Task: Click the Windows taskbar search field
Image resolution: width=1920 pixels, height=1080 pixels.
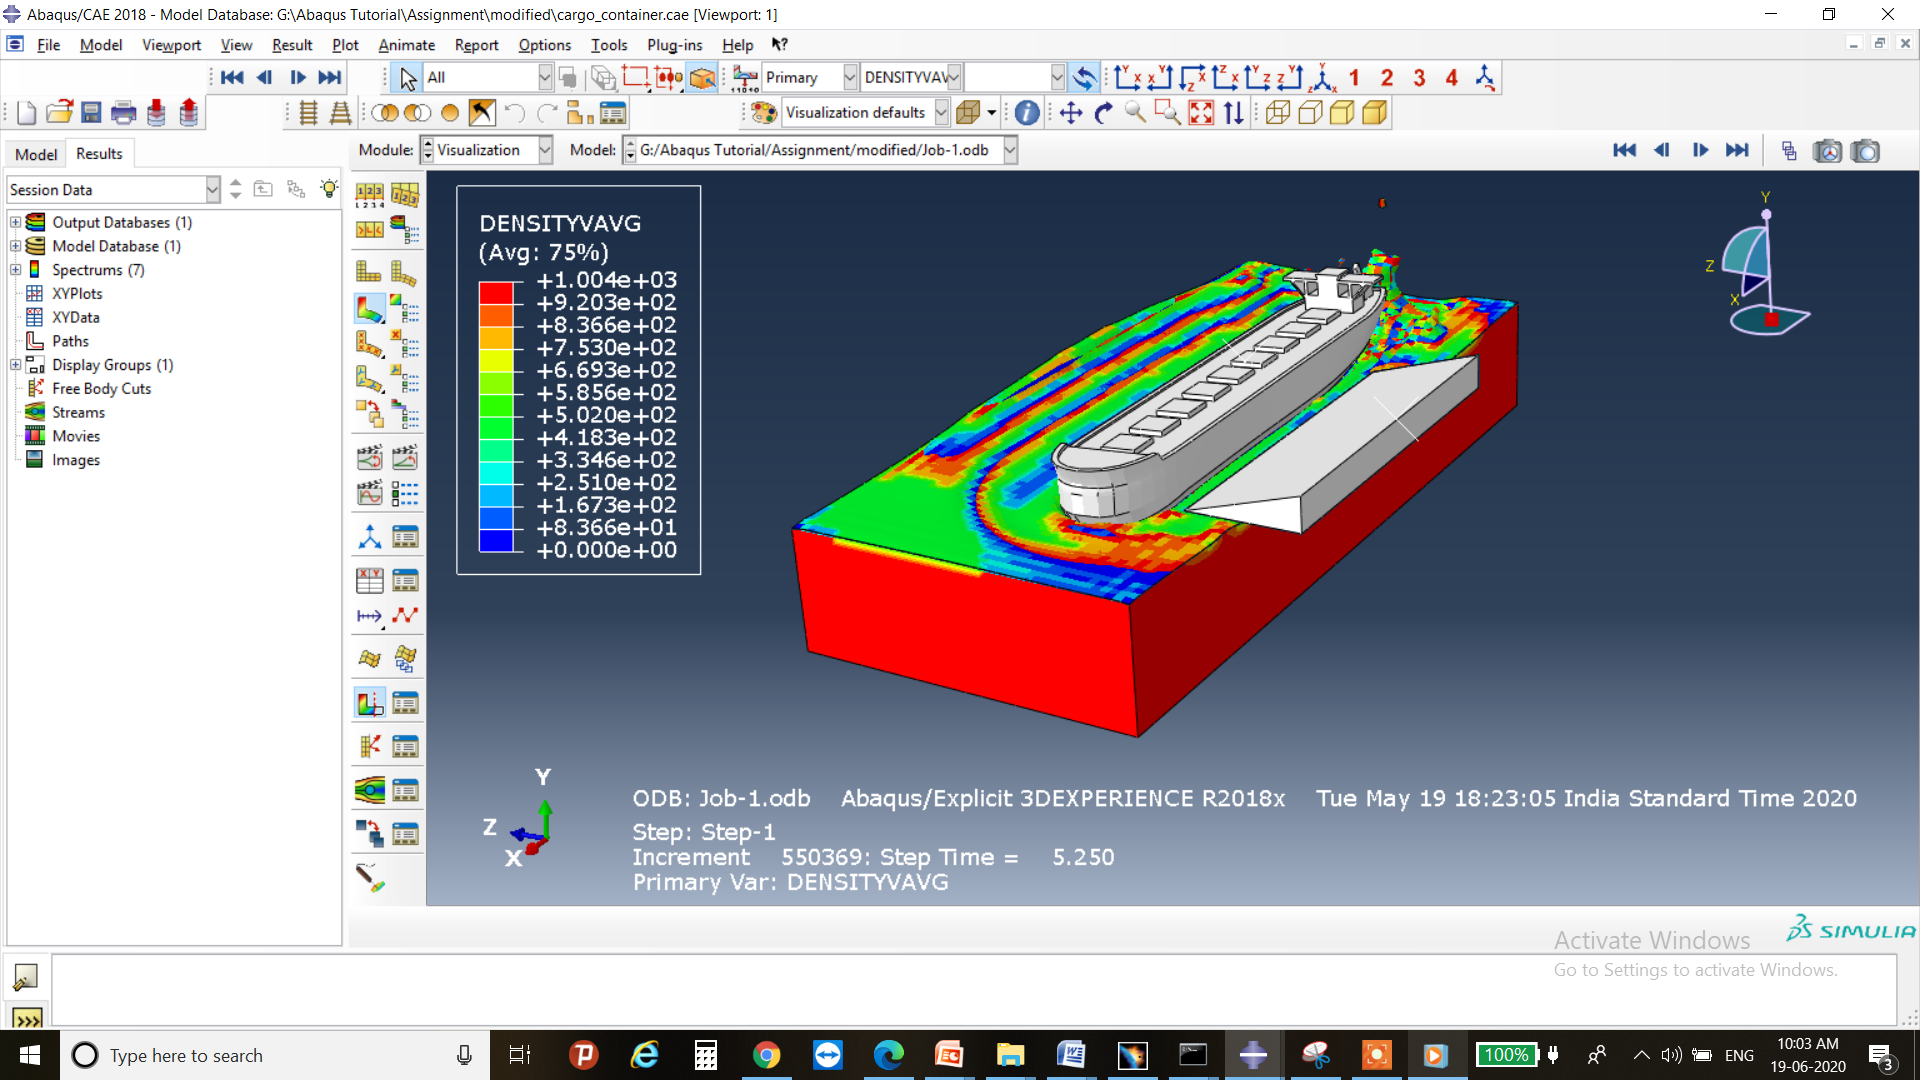Action: pos(274,1055)
